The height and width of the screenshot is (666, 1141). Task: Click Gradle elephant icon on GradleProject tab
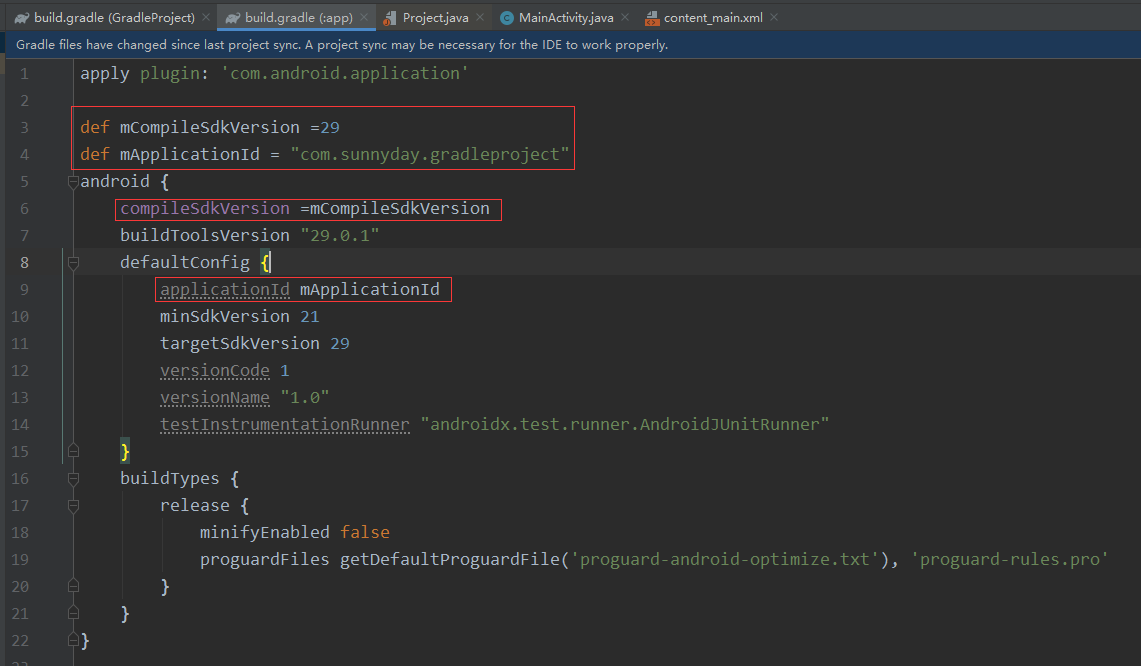point(22,17)
